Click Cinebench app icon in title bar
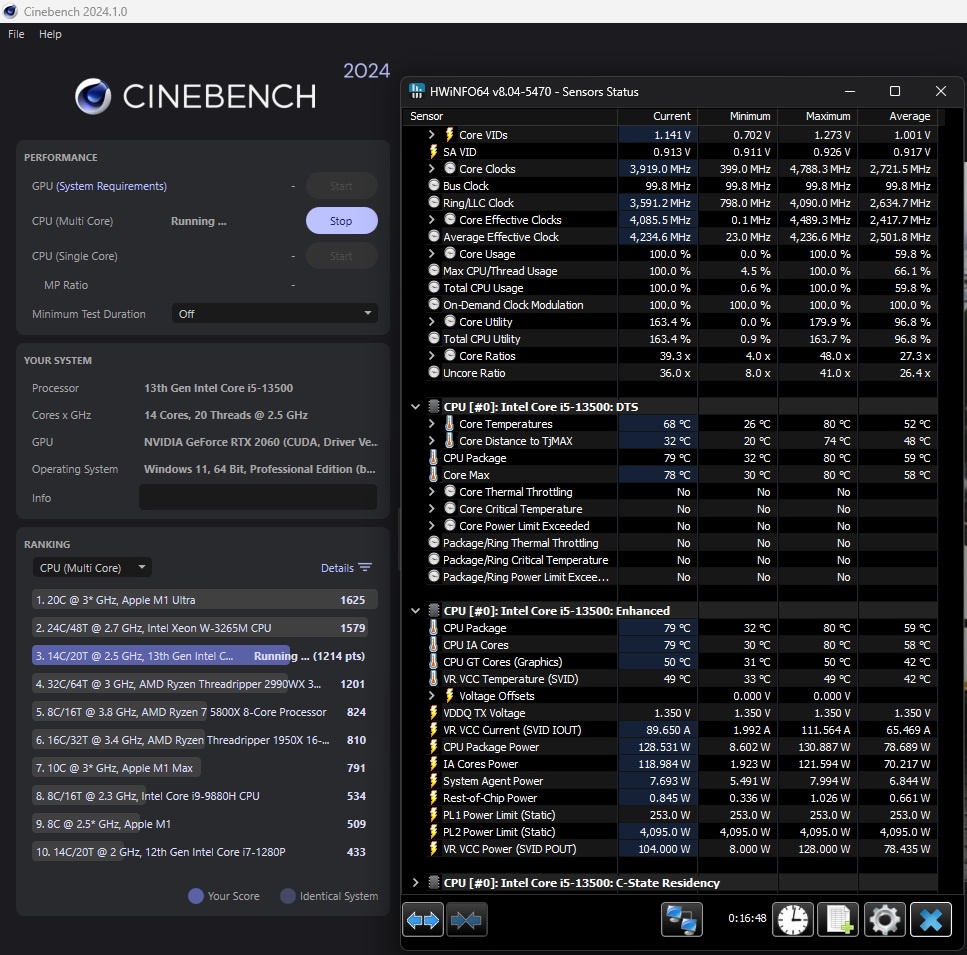The height and width of the screenshot is (955, 967). [x=10, y=11]
